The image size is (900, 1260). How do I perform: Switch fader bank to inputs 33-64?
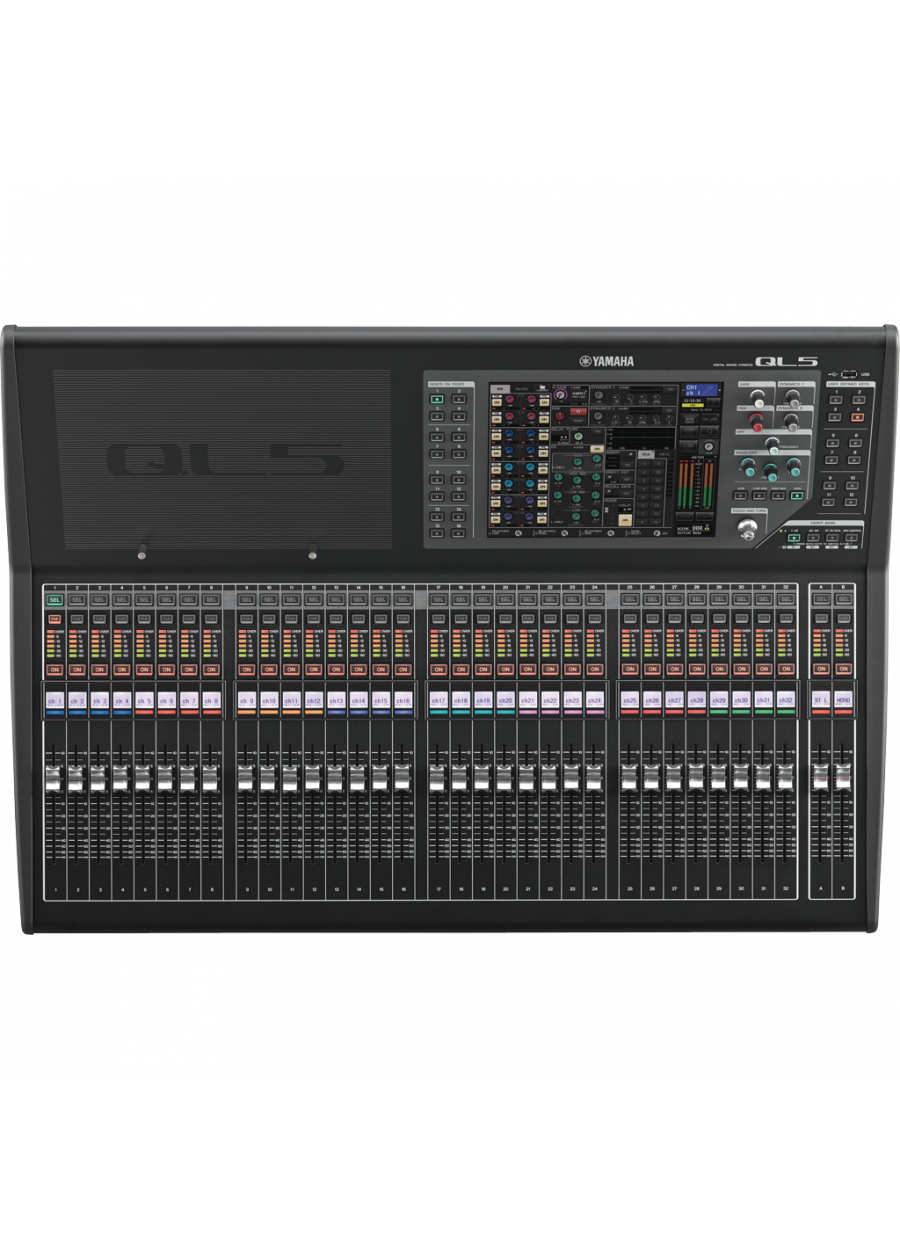(x=812, y=537)
